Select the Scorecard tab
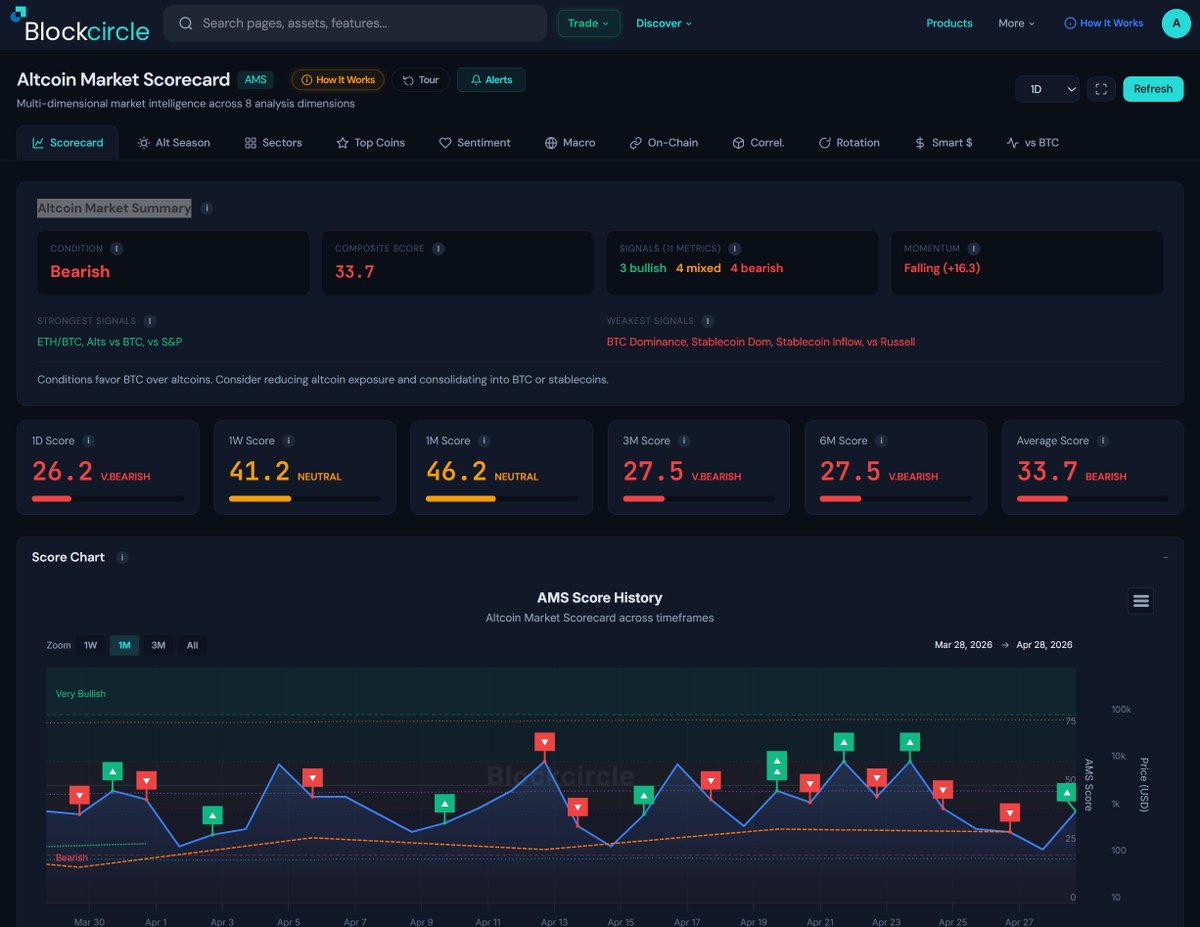Image resolution: width=1200 pixels, height=927 pixels. 68,143
